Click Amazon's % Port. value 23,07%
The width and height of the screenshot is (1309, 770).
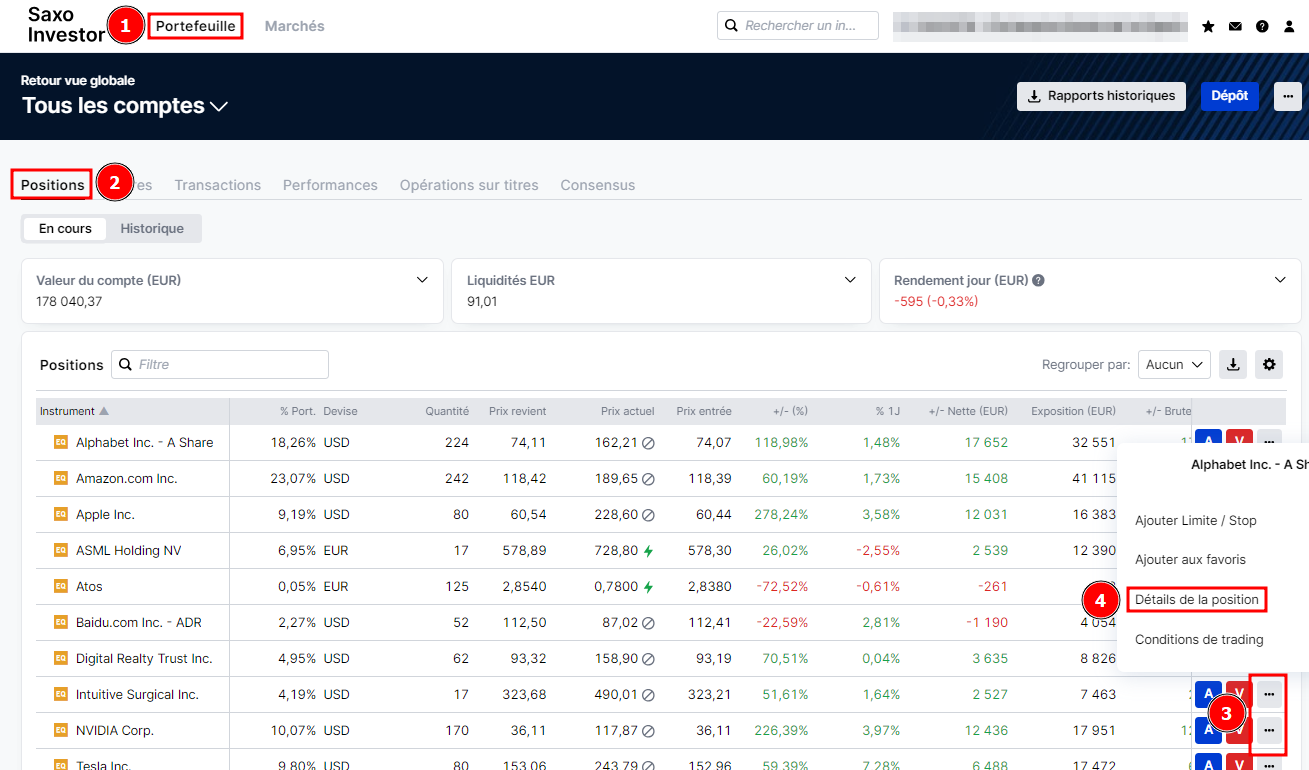click(x=293, y=479)
